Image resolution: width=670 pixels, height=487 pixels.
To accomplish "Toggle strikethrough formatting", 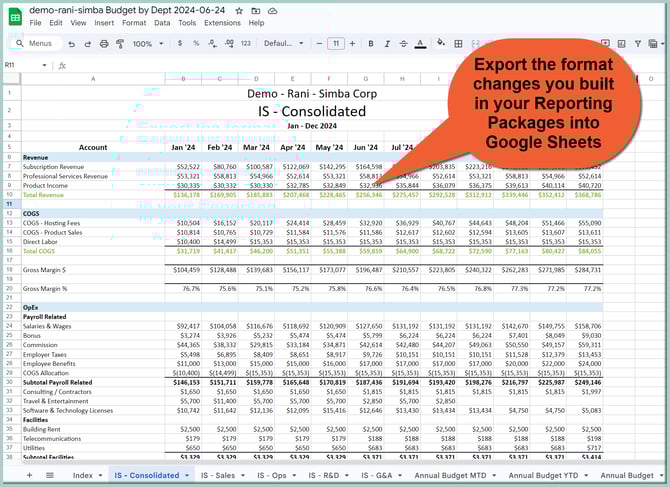I will tap(402, 44).
